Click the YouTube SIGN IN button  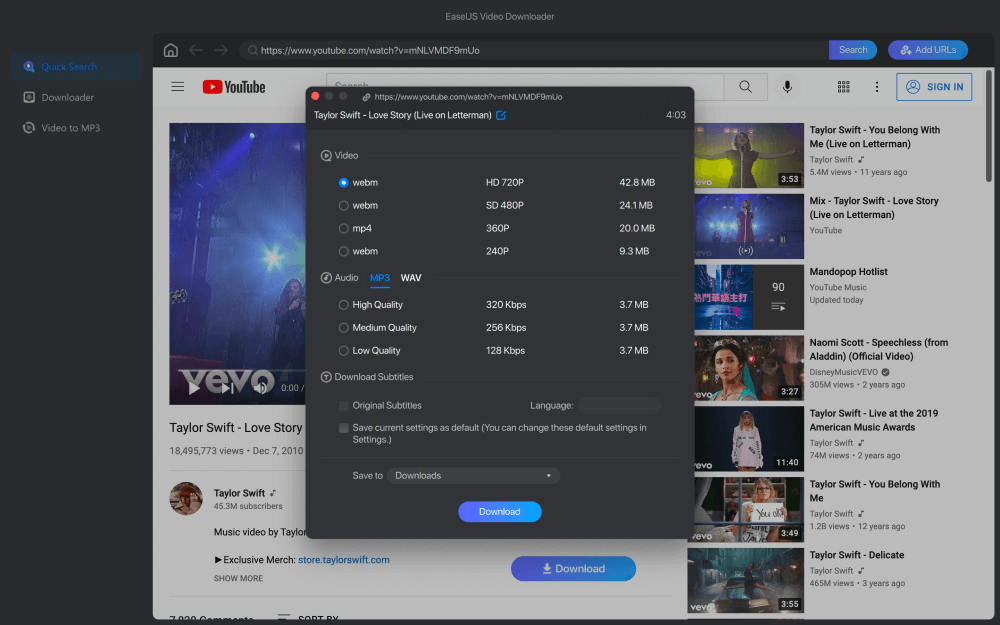point(934,87)
